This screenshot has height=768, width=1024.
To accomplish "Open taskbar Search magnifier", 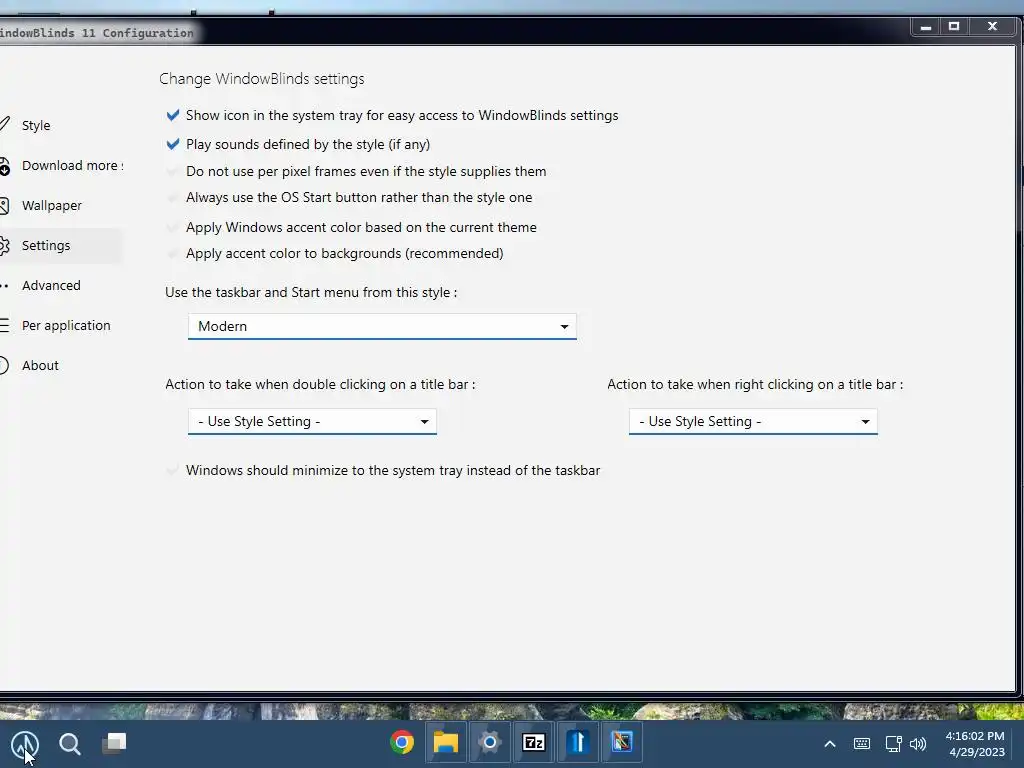I will pyautogui.click(x=70, y=743).
